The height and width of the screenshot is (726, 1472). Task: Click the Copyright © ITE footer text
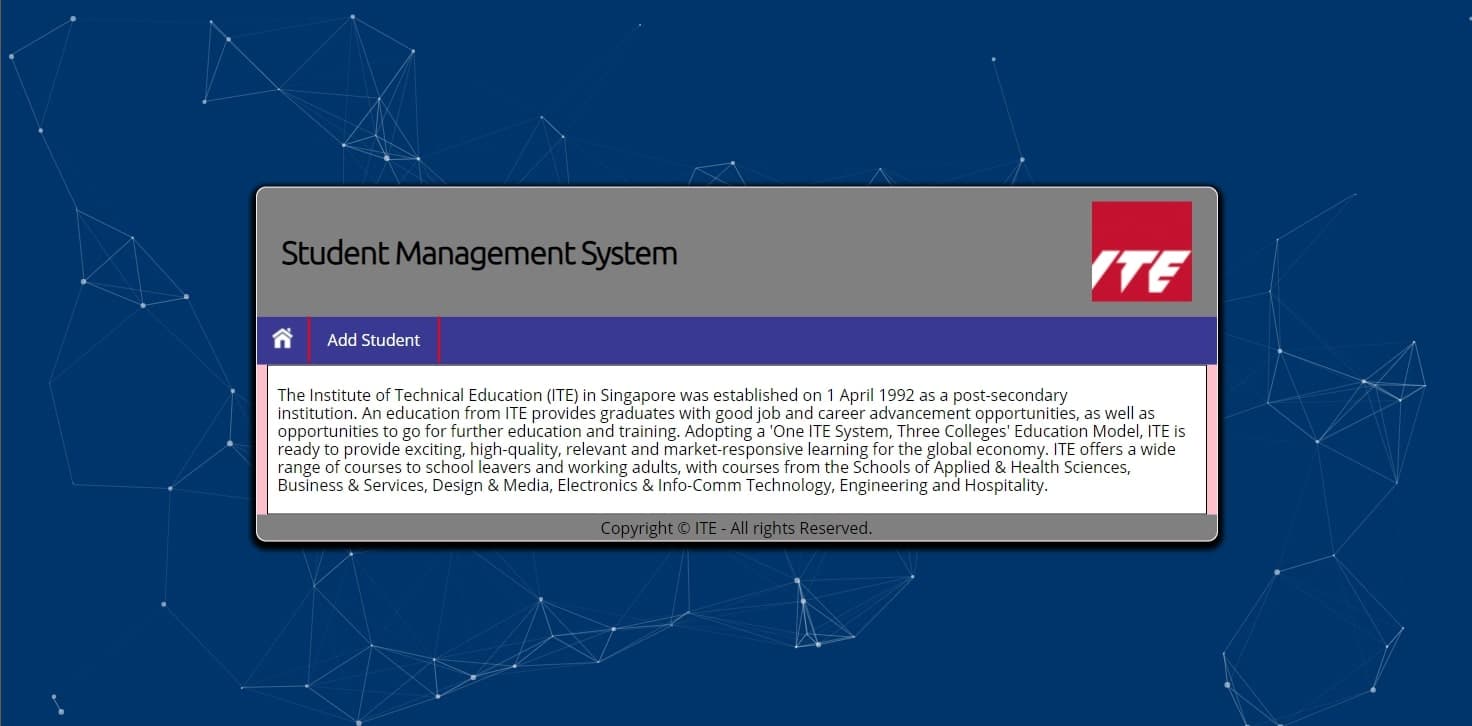click(x=736, y=528)
